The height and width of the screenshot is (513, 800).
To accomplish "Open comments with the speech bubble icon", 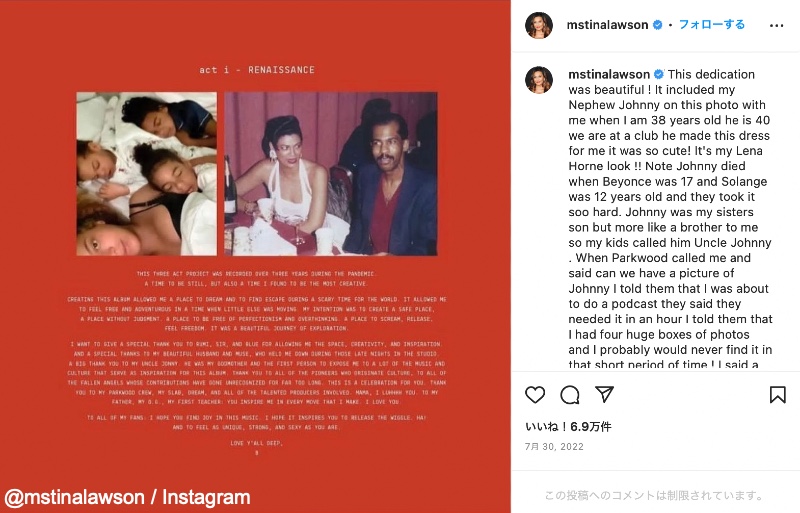I will (569, 395).
